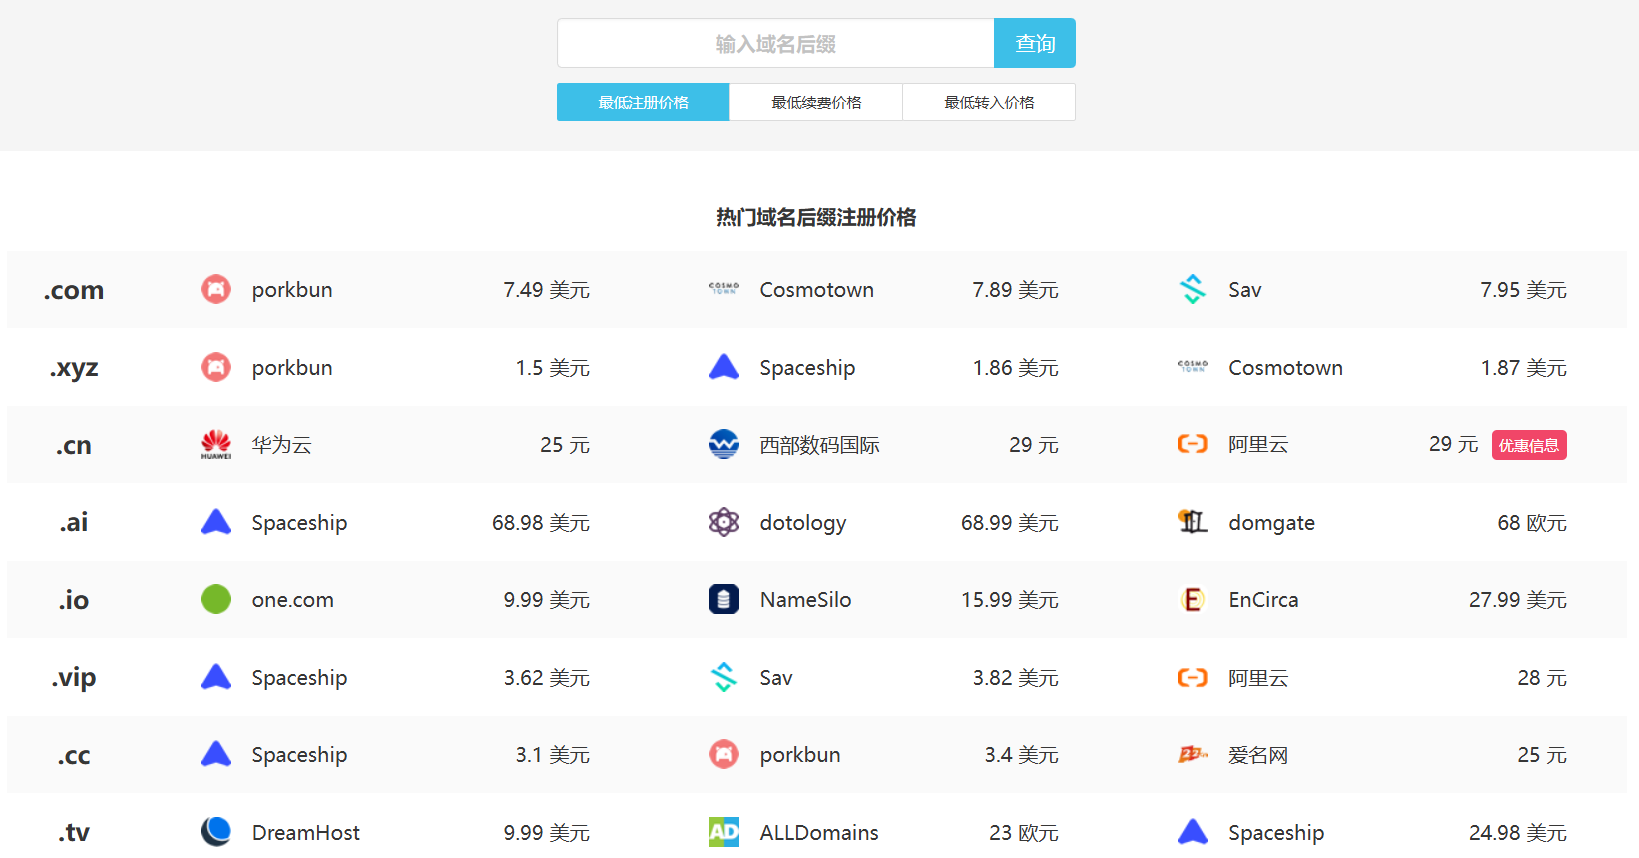This screenshot has width=1639, height=858.
Task: Click the 1.86 美元 price
Action: point(1016,368)
